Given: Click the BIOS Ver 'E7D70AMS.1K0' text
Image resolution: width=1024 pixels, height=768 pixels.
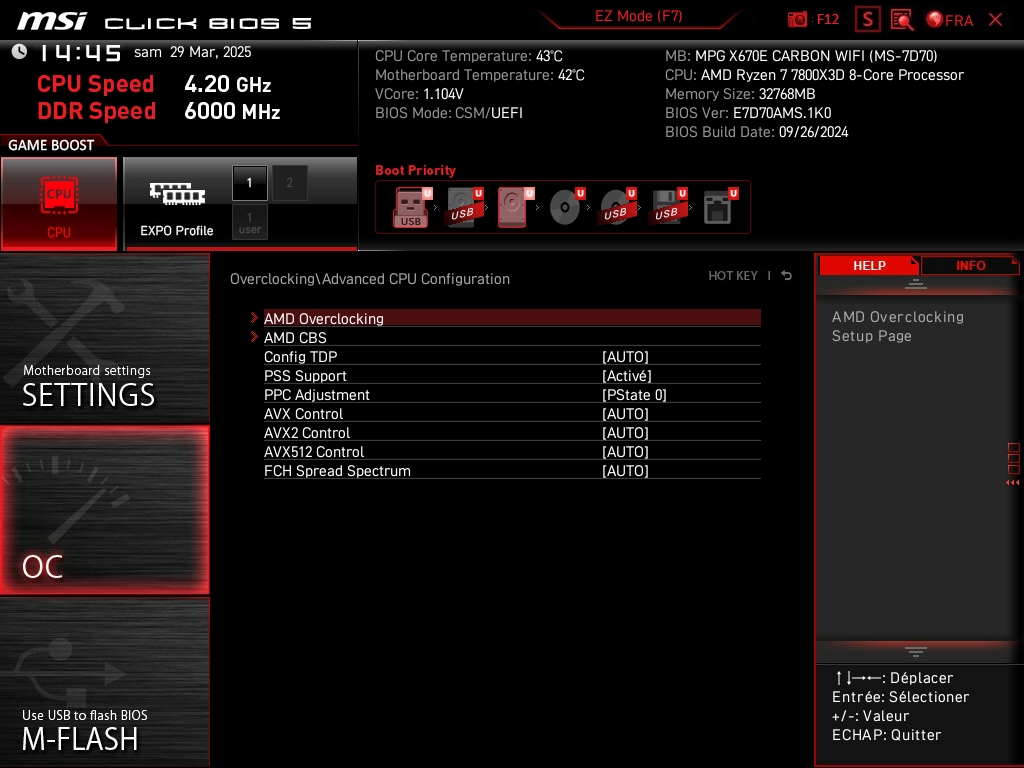Looking at the screenshot, I should point(782,113).
